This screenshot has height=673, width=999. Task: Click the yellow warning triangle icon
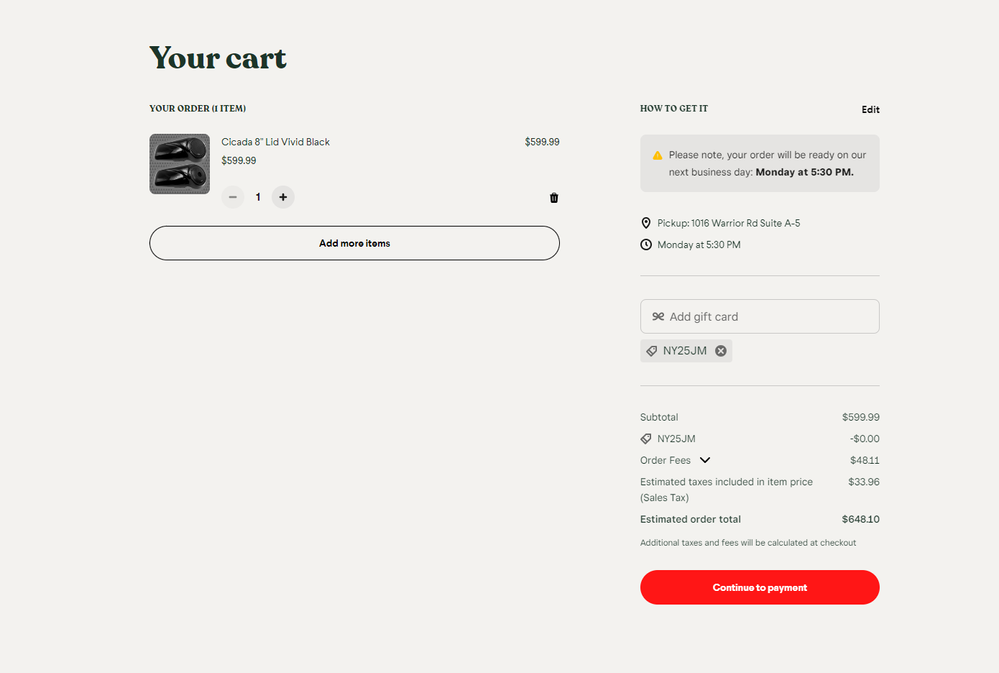tap(657, 156)
